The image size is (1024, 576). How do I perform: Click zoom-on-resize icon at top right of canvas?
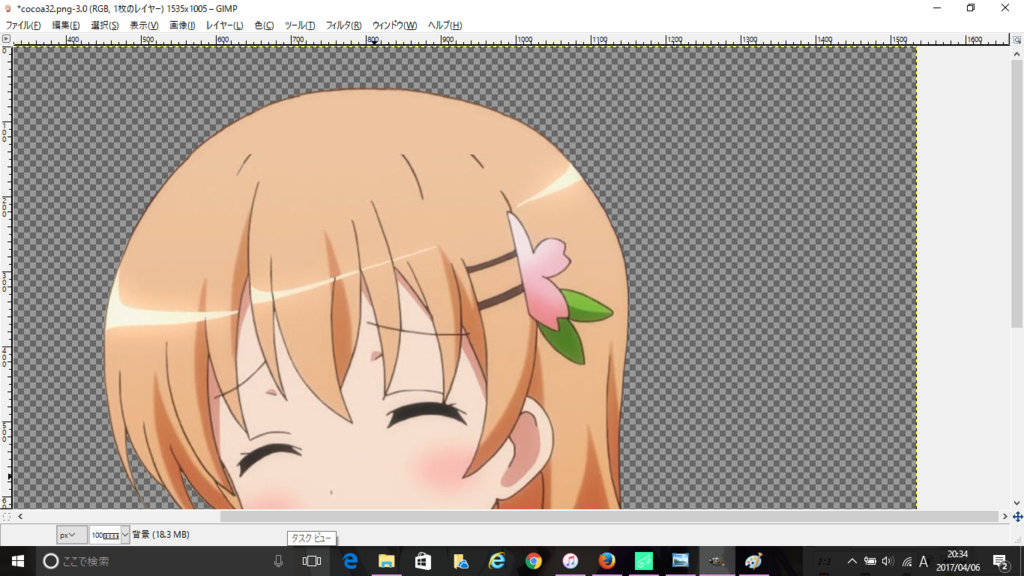pos(1017,39)
